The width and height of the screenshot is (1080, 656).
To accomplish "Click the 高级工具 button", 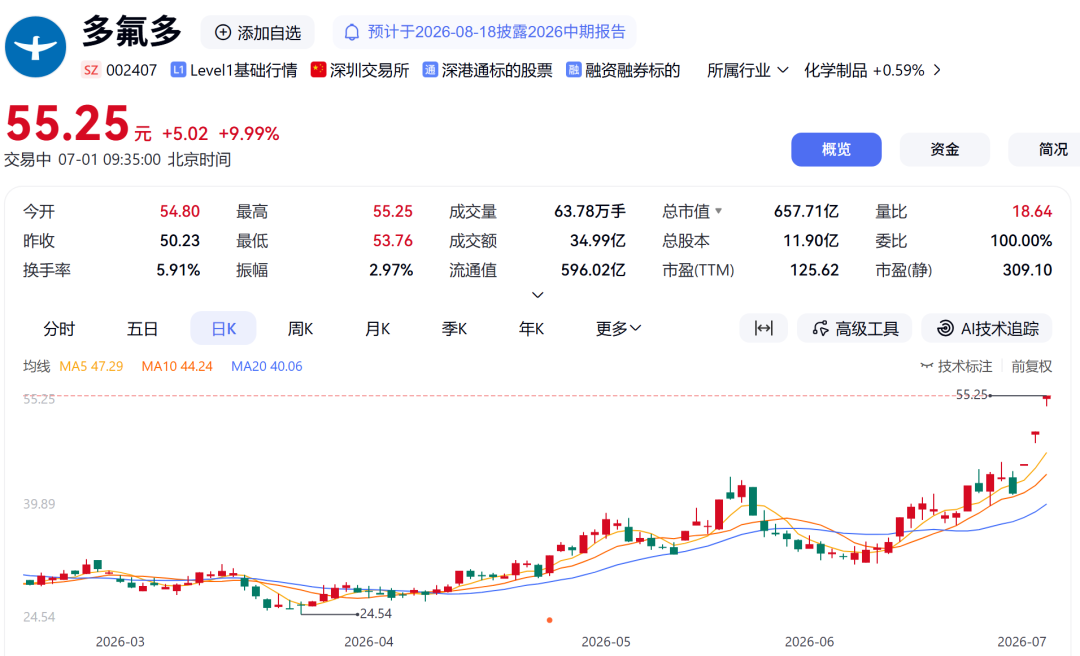I will click(x=855, y=329).
